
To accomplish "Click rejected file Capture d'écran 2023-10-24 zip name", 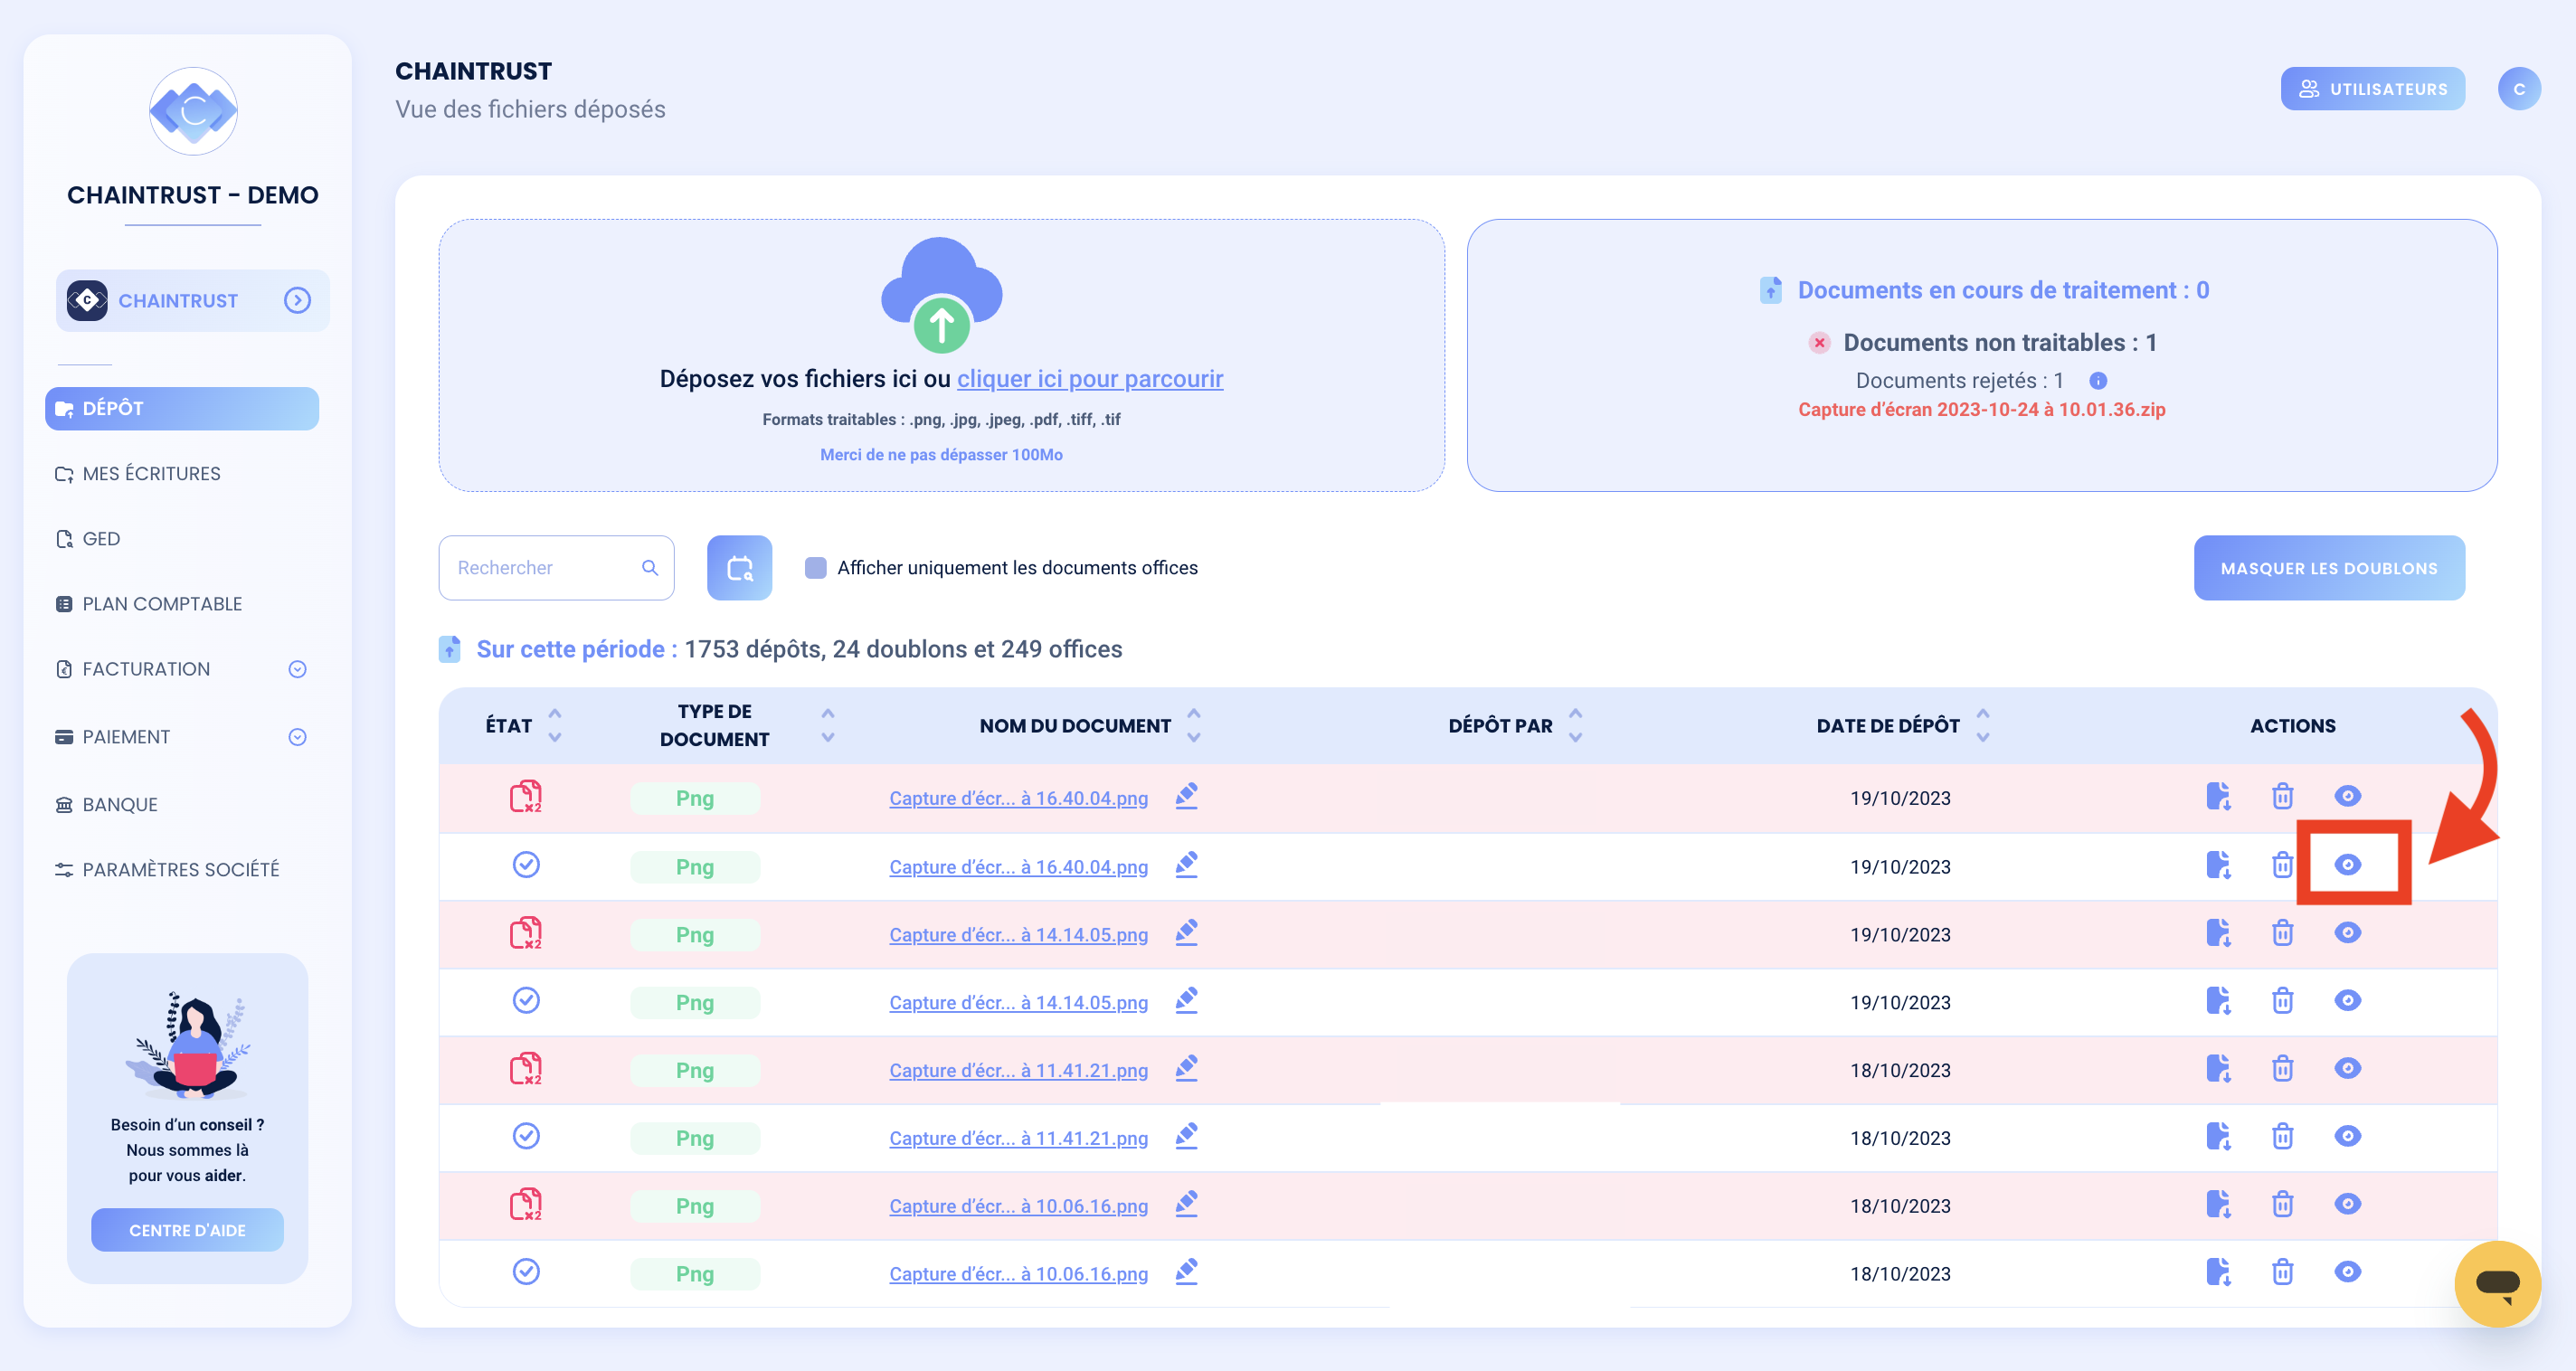I will pos(1981,409).
